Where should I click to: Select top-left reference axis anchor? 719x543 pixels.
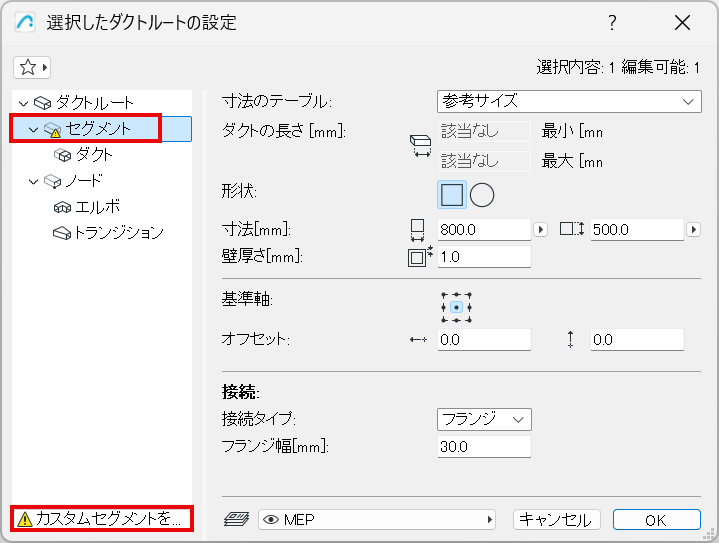click(x=443, y=294)
